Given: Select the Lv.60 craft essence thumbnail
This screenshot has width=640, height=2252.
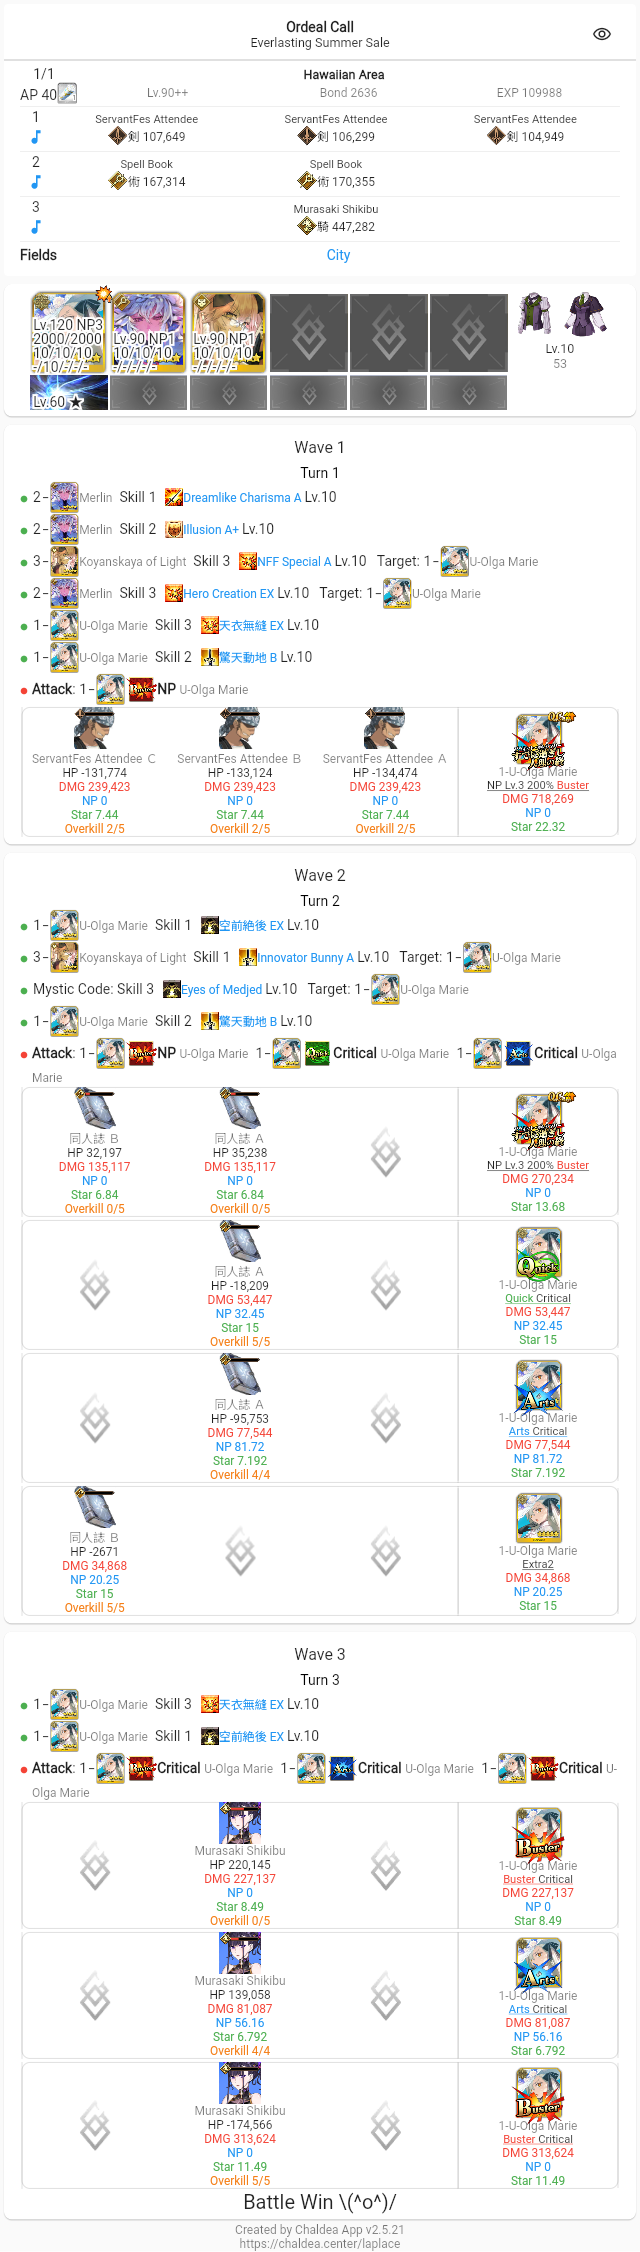Looking at the screenshot, I should 69,393.
